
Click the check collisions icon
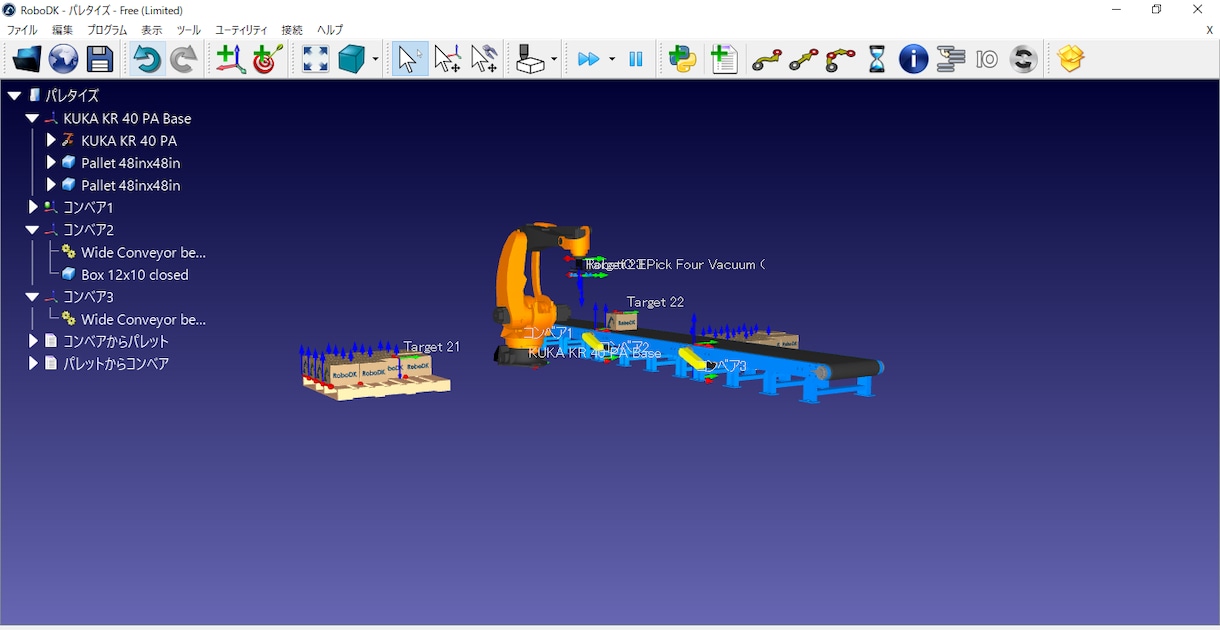[x=531, y=59]
